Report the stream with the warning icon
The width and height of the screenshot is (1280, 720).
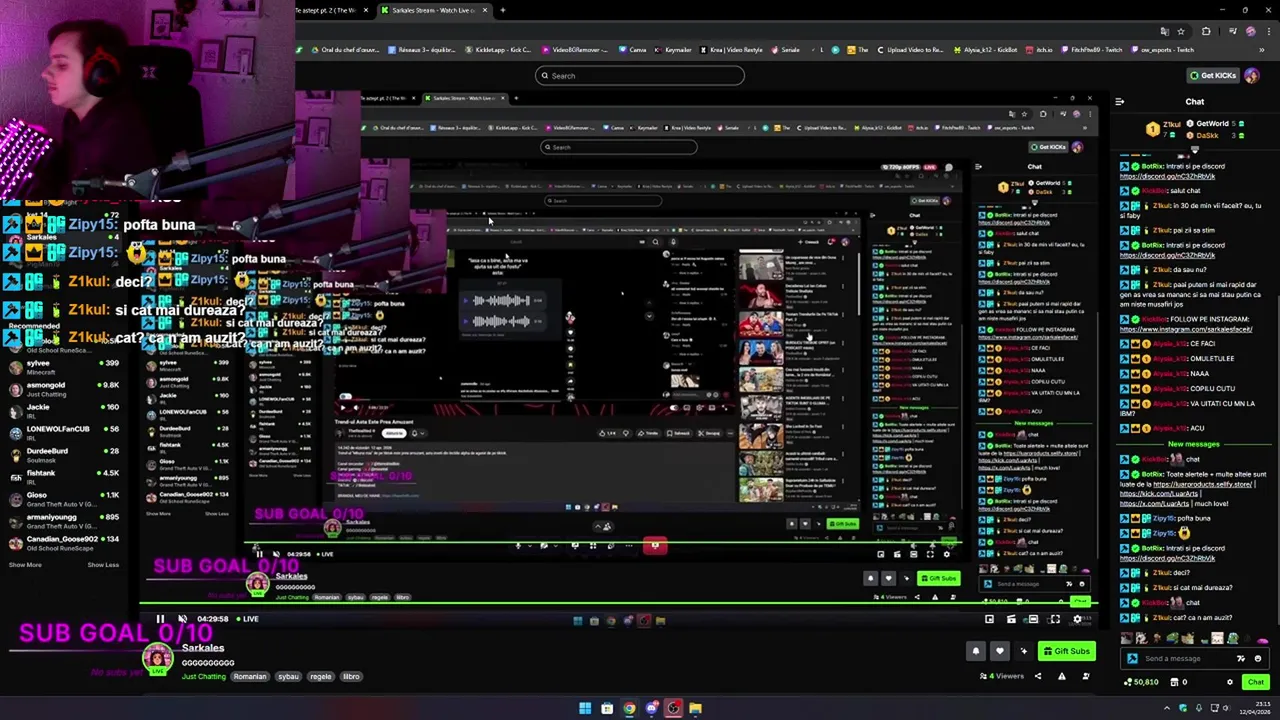(1062, 676)
